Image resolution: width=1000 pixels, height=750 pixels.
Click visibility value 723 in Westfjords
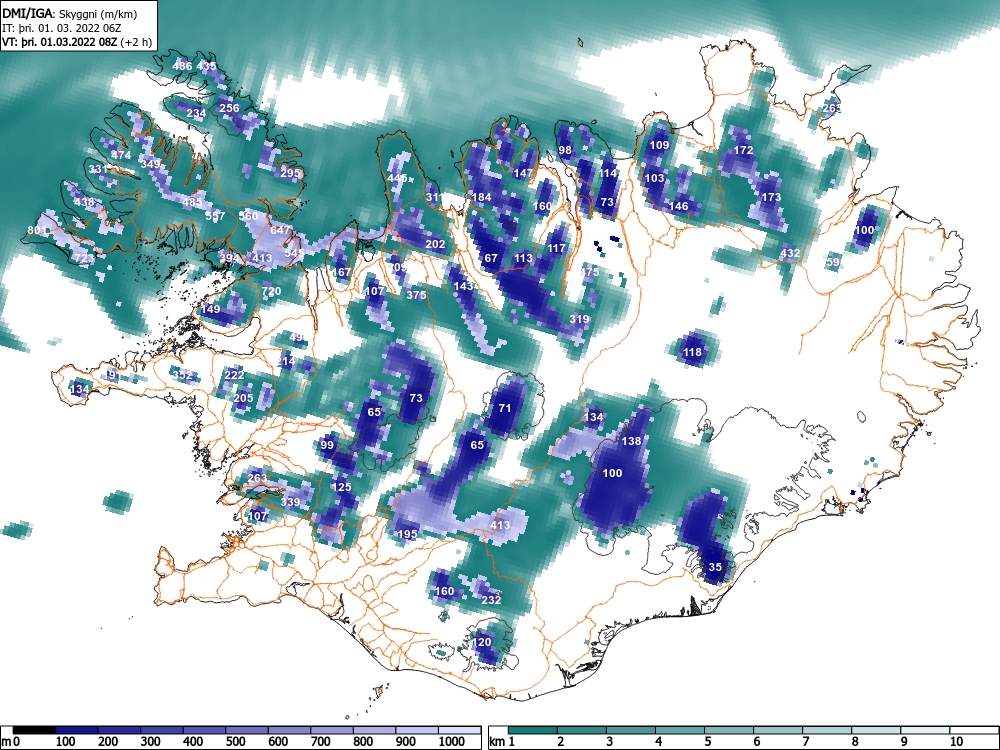click(x=84, y=258)
